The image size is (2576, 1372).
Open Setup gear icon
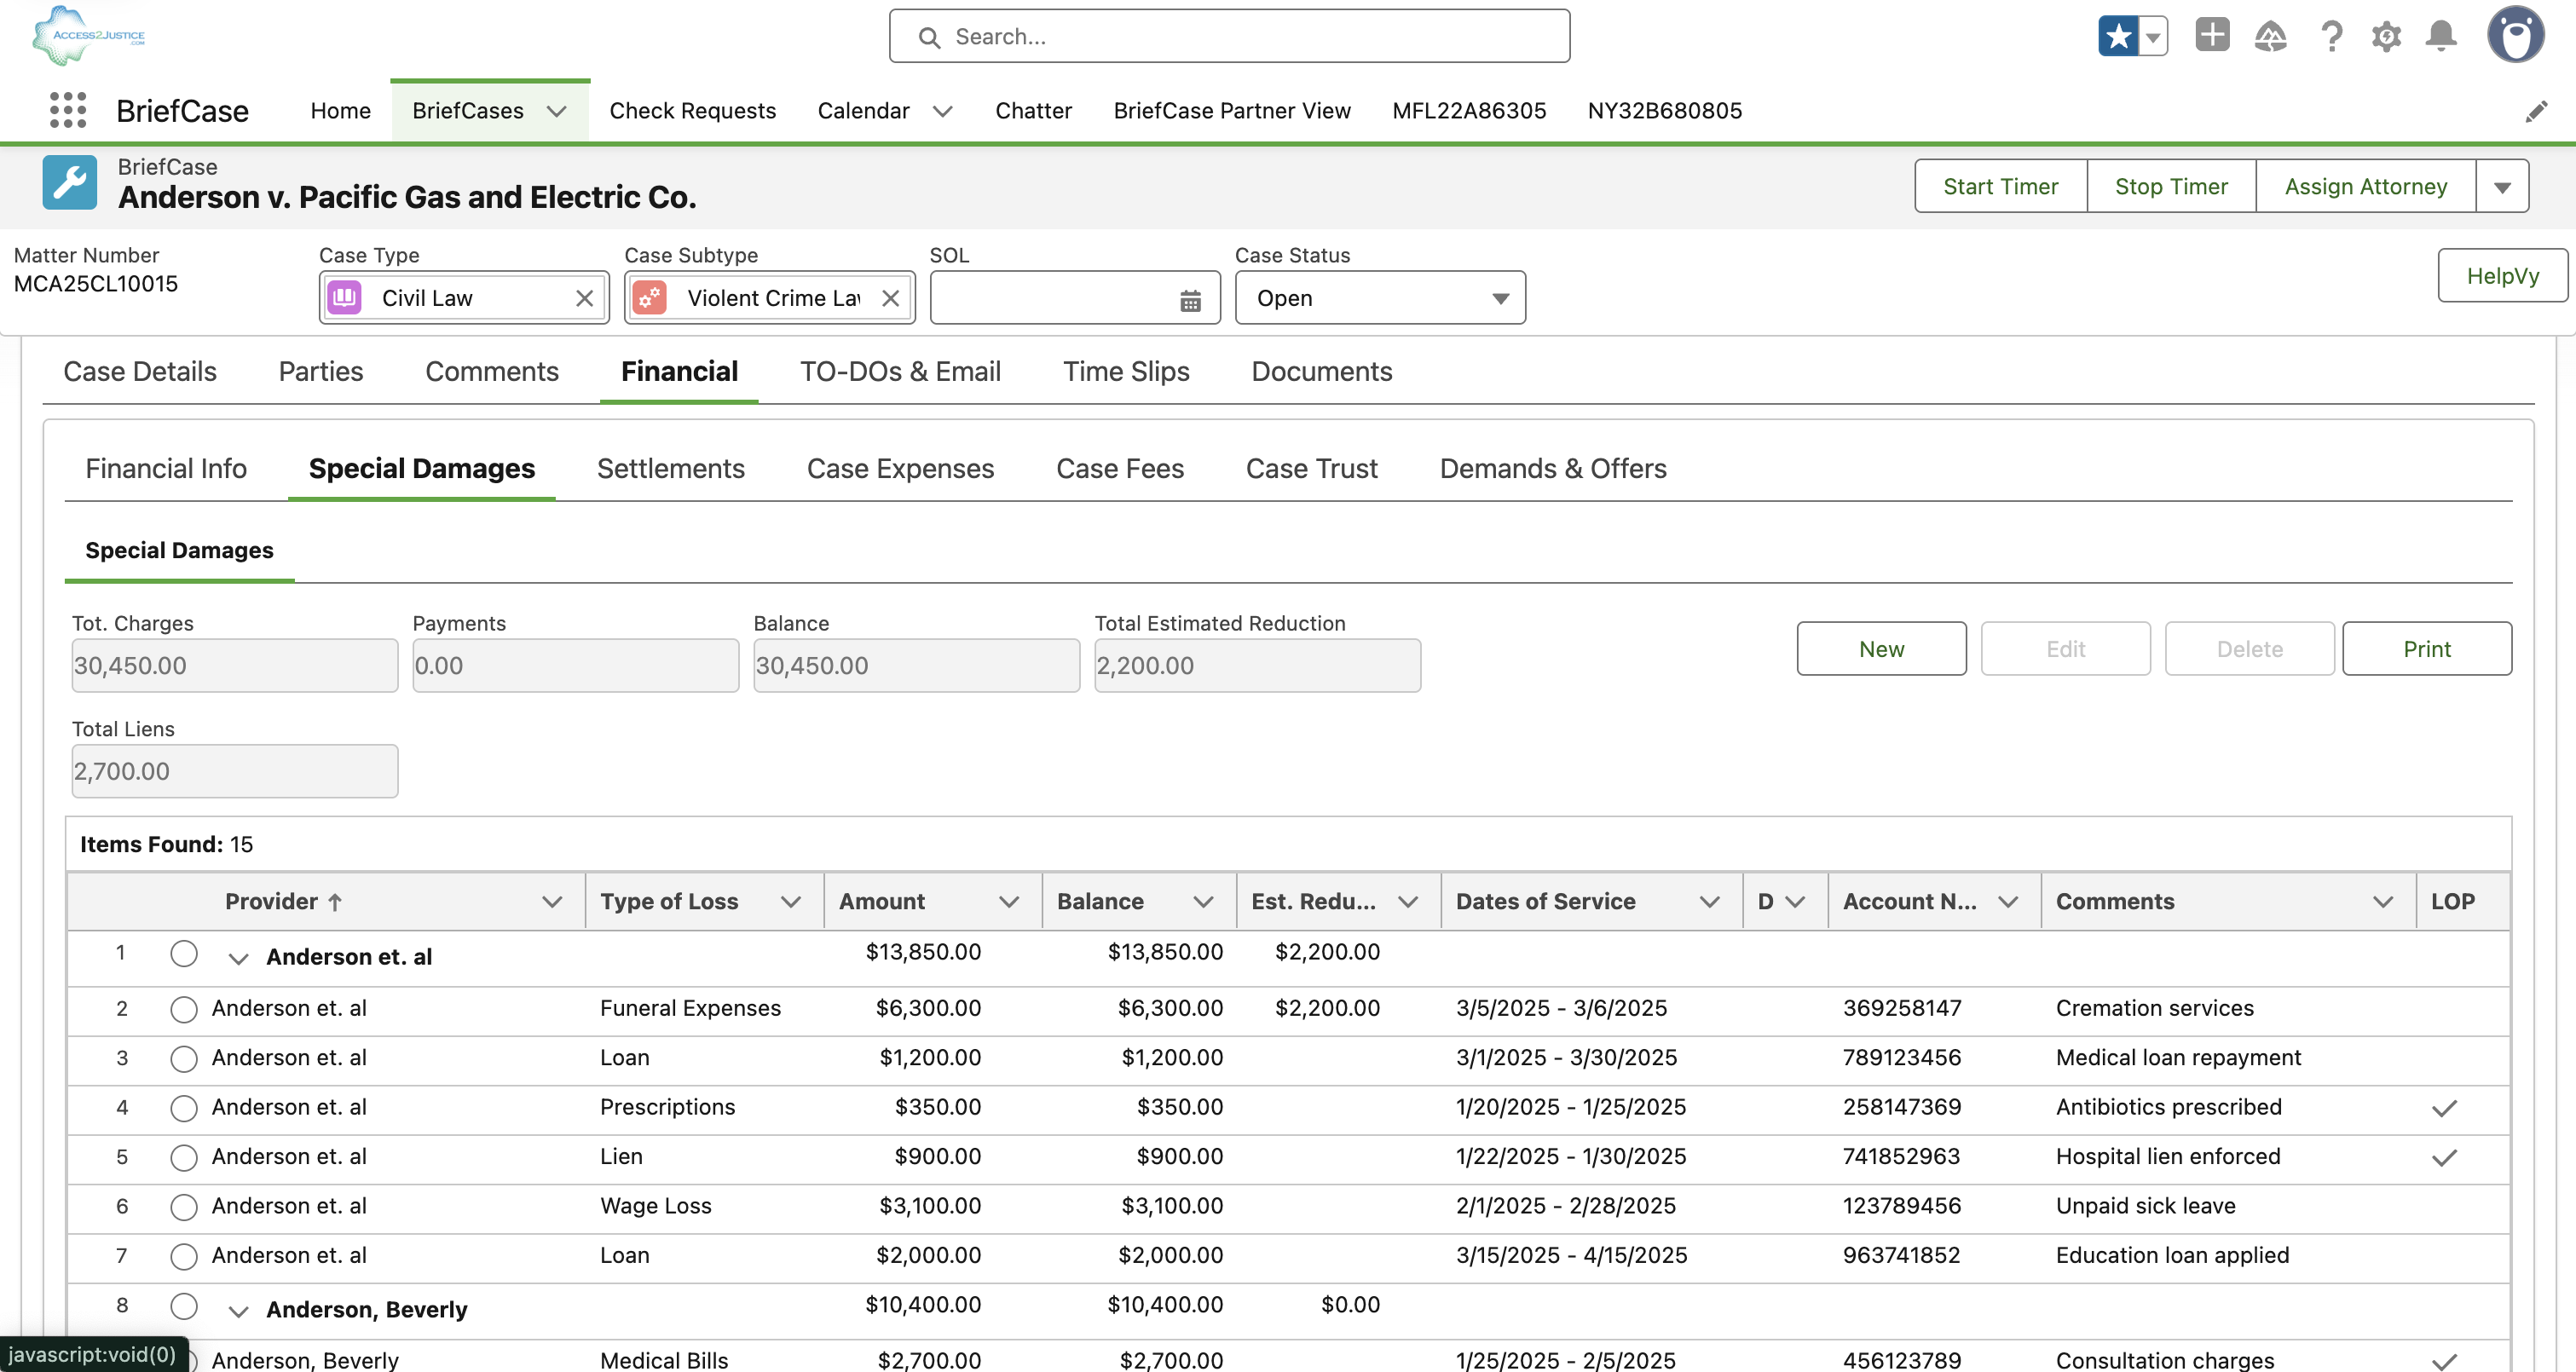[2386, 37]
